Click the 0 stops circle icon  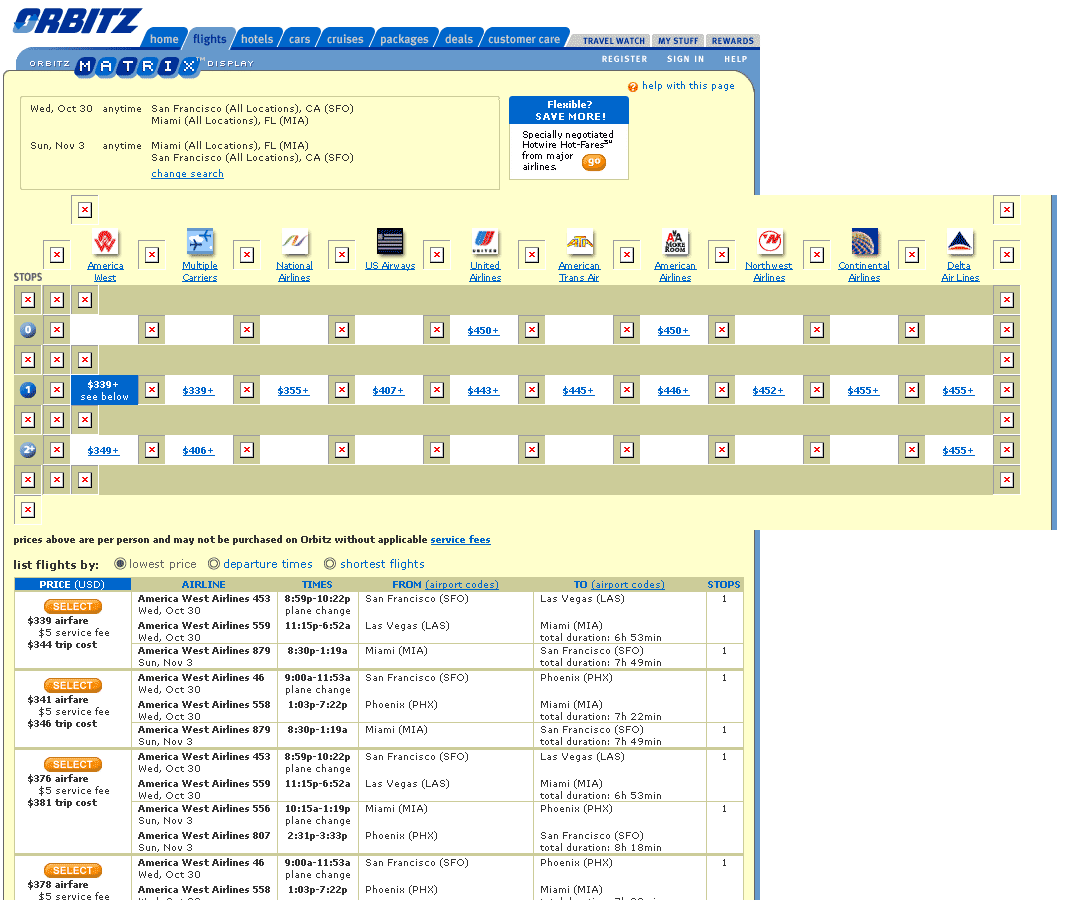pyautogui.click(x=28, y=330)
